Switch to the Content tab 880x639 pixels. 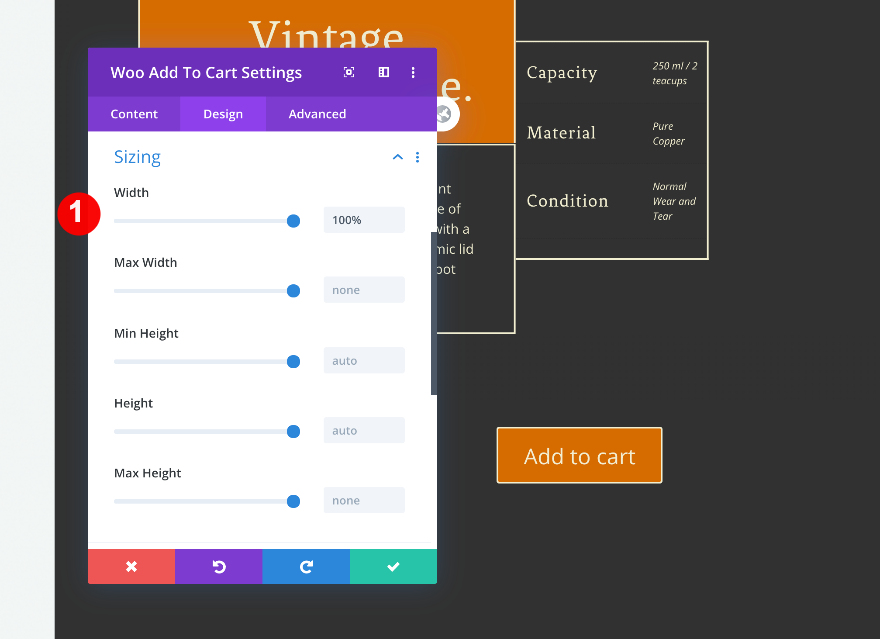134,114
